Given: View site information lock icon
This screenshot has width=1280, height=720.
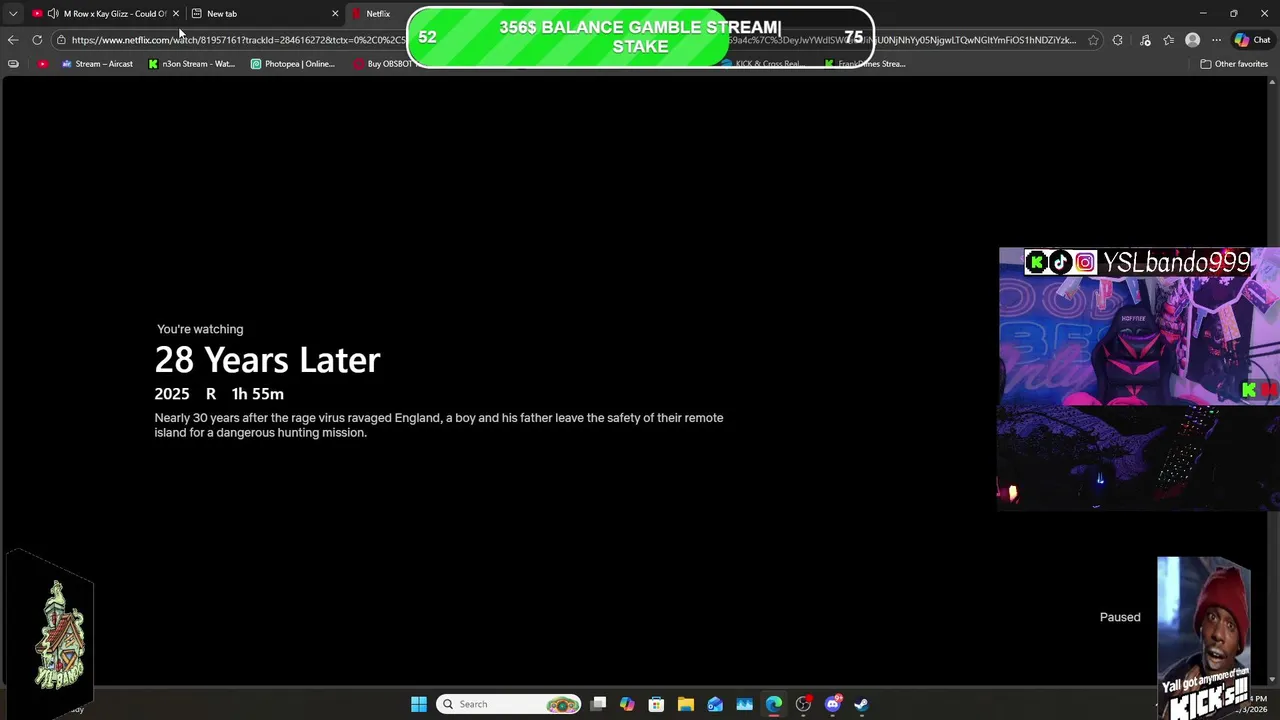Looking at the screenshot, I should 61,40.
